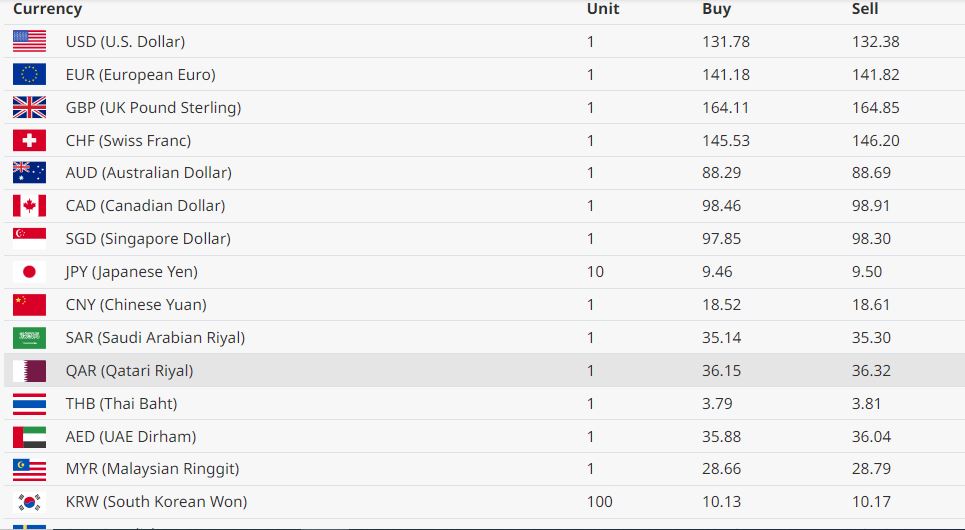This screenshot has height=530, width=965.
Task: Click the THB buy rate 3.79
Action: [x=718, y=403]
